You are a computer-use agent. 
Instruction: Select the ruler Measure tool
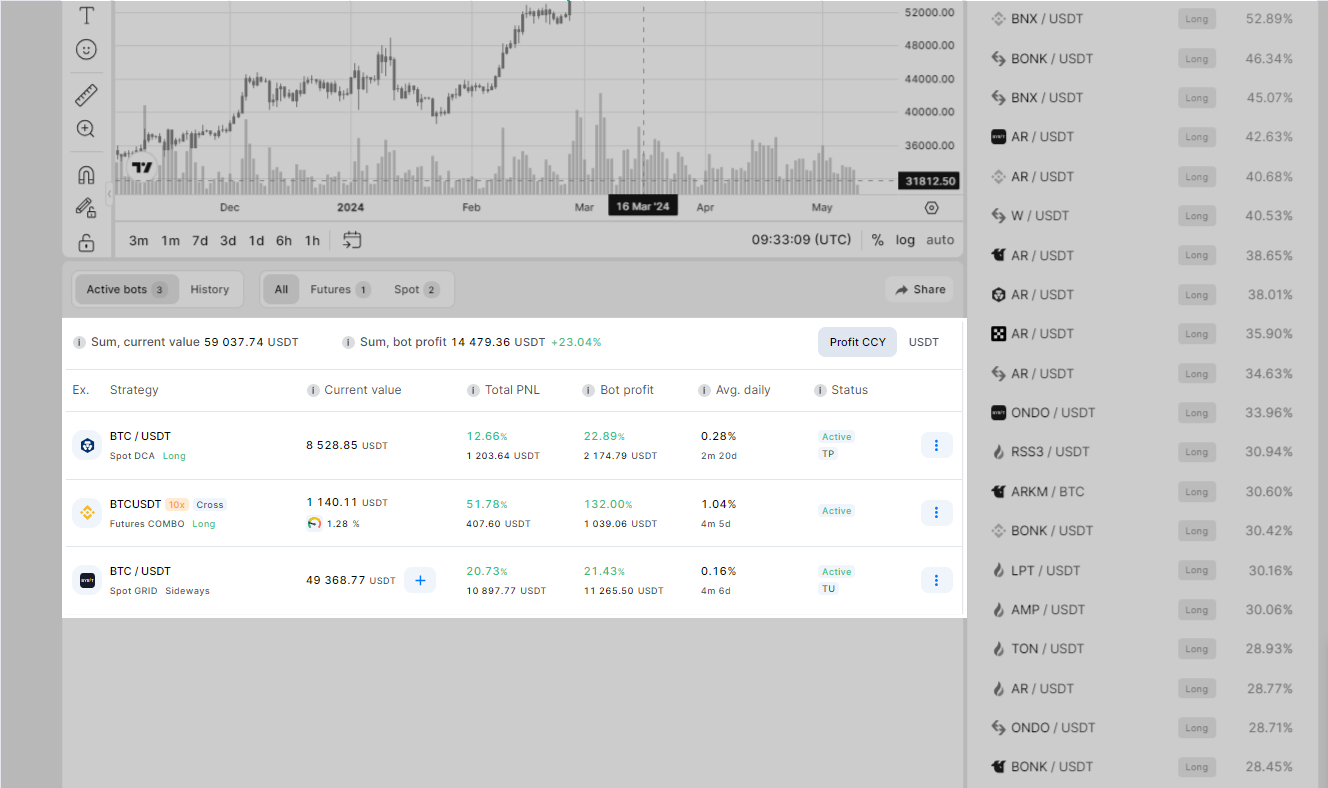(87, 96)
